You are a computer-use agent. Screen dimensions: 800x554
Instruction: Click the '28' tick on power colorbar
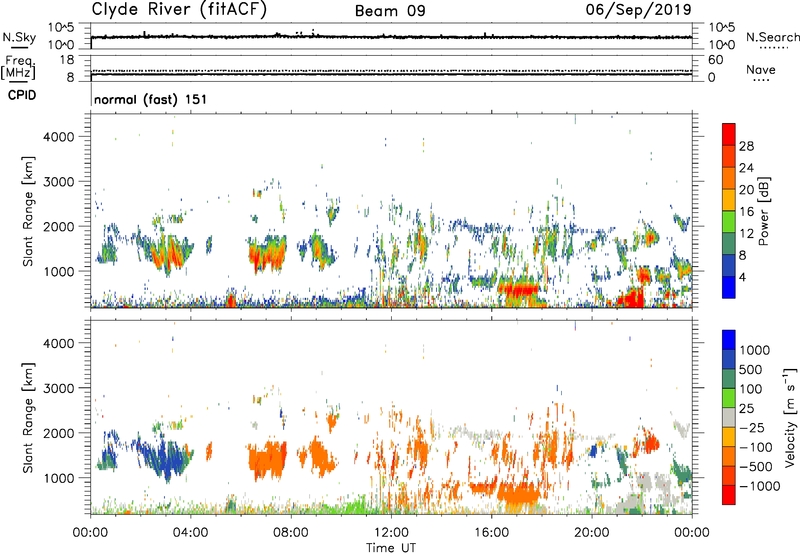point(746,146)
